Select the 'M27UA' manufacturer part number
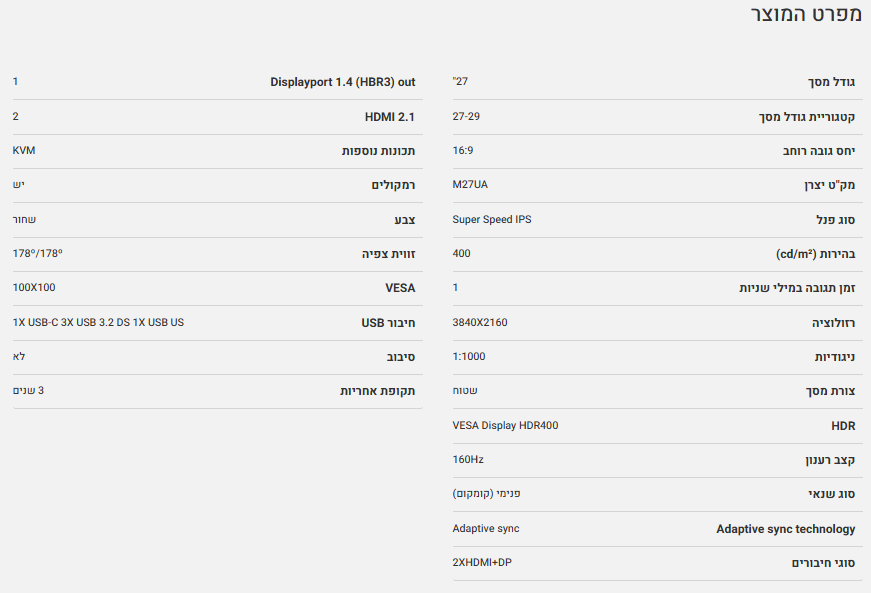Screen dimensions: 871x593 [470, 184]
